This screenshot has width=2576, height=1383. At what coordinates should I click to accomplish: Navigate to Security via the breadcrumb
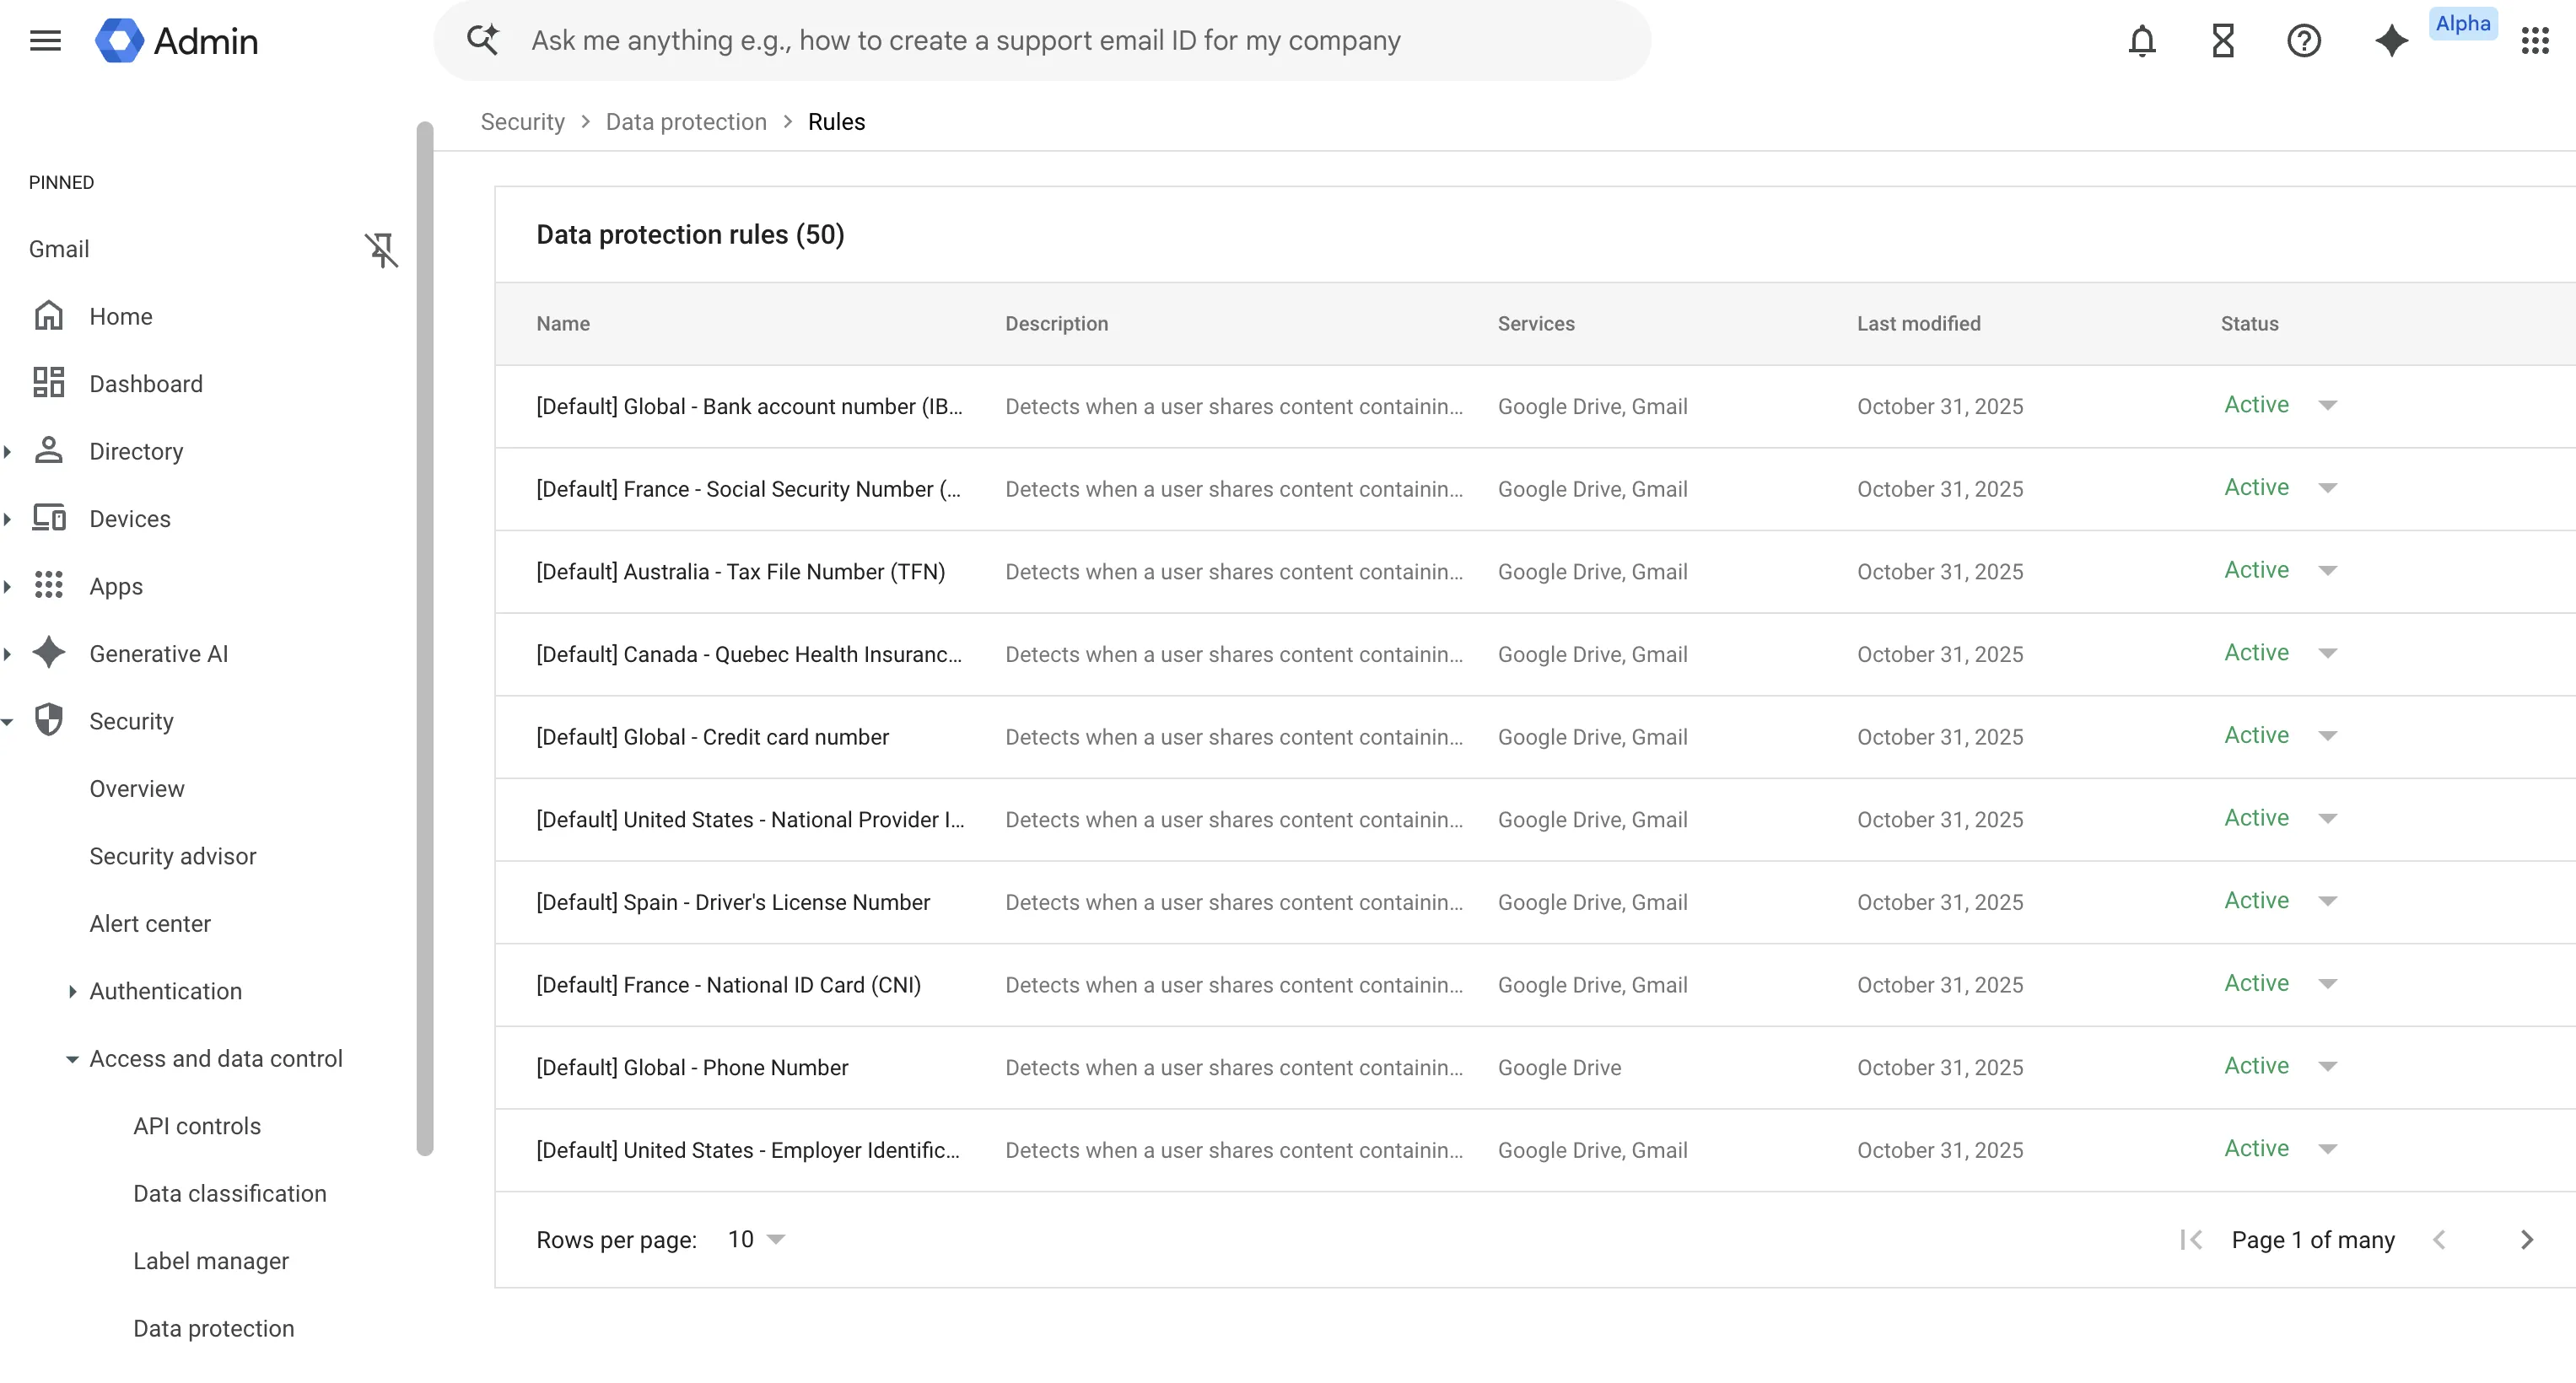522,121
